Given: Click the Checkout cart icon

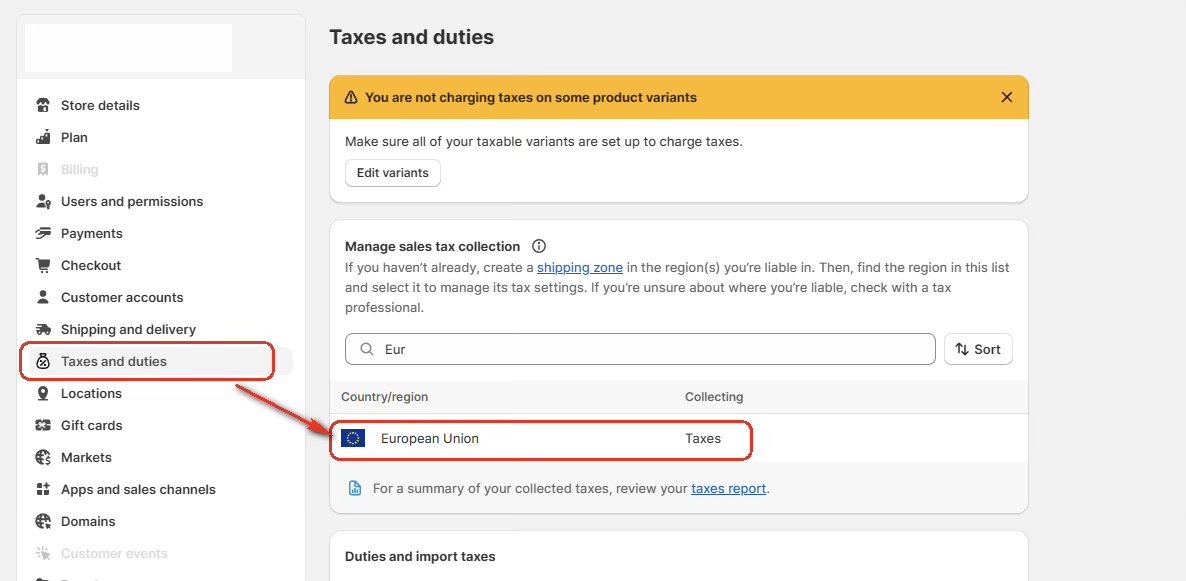Looking at the screenshot, I should pyautogui.click(x=43, y=265).
